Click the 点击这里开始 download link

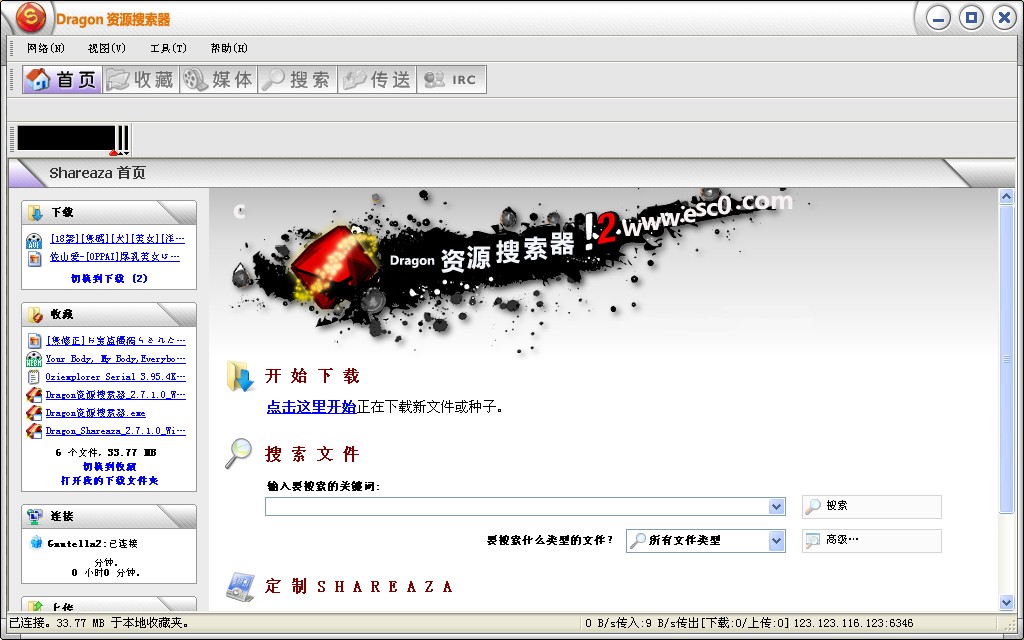(311, 407)
